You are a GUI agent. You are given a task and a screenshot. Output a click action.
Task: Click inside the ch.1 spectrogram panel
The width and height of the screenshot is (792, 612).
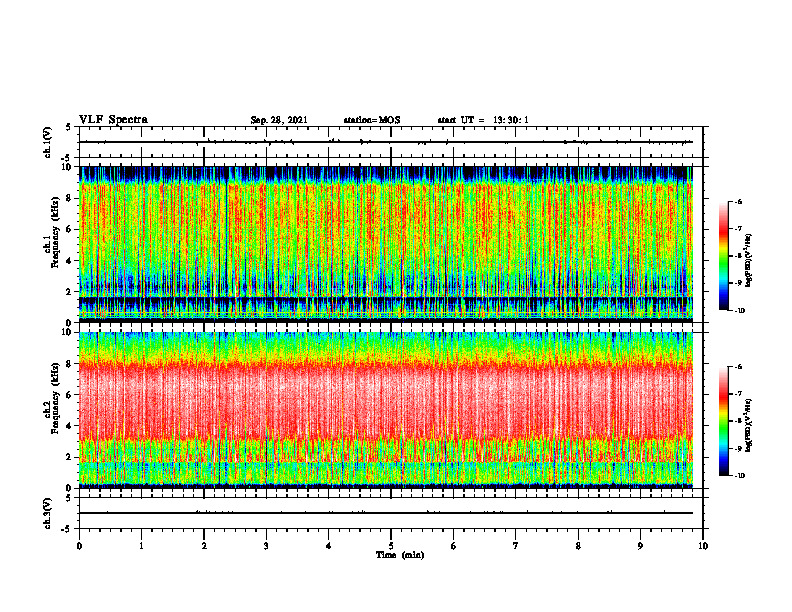386,244
